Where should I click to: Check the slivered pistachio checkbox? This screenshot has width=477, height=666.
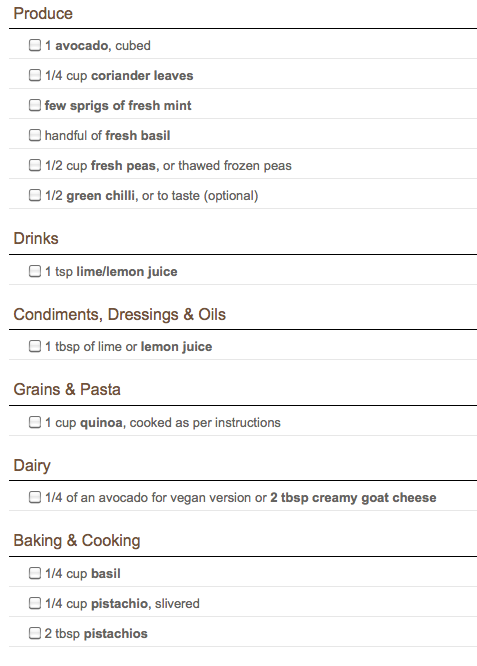pyautogui.click(x=35, y=603)
